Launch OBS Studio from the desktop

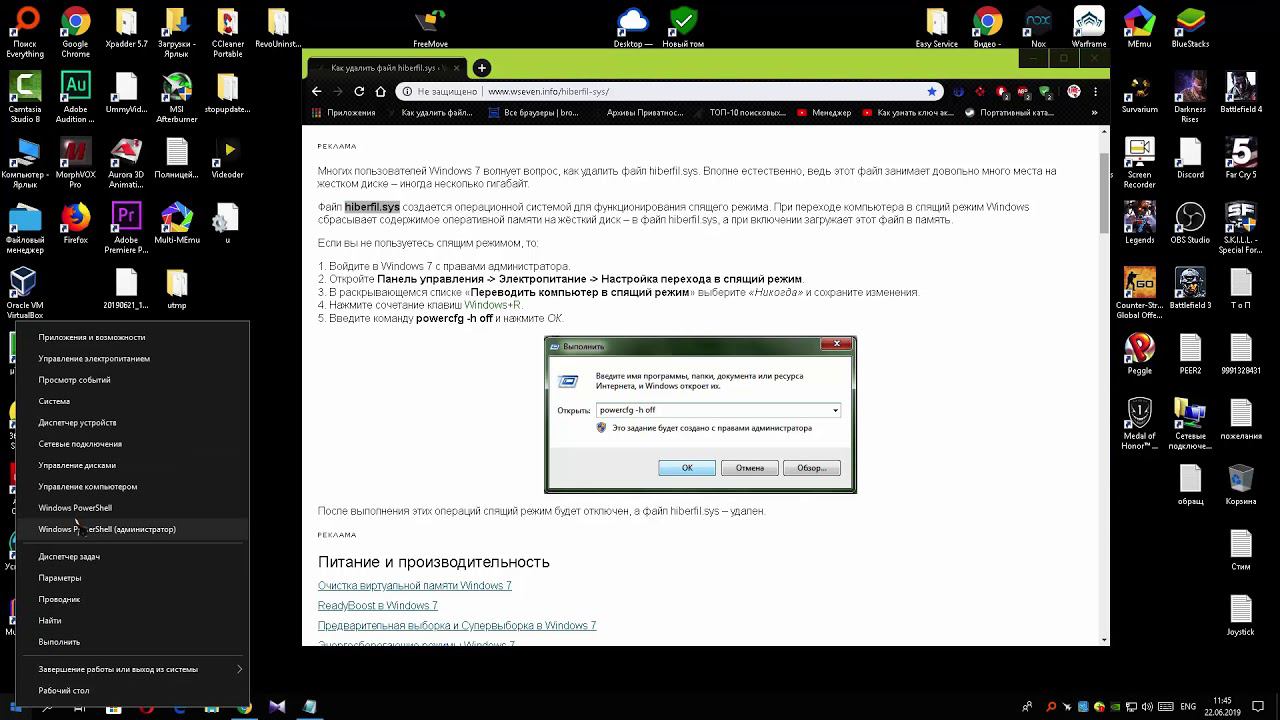(1190, 224)
